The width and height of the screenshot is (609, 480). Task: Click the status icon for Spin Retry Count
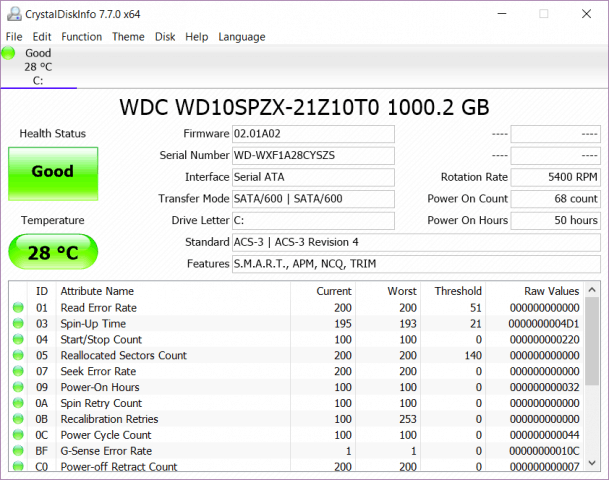tap(18, 403)
